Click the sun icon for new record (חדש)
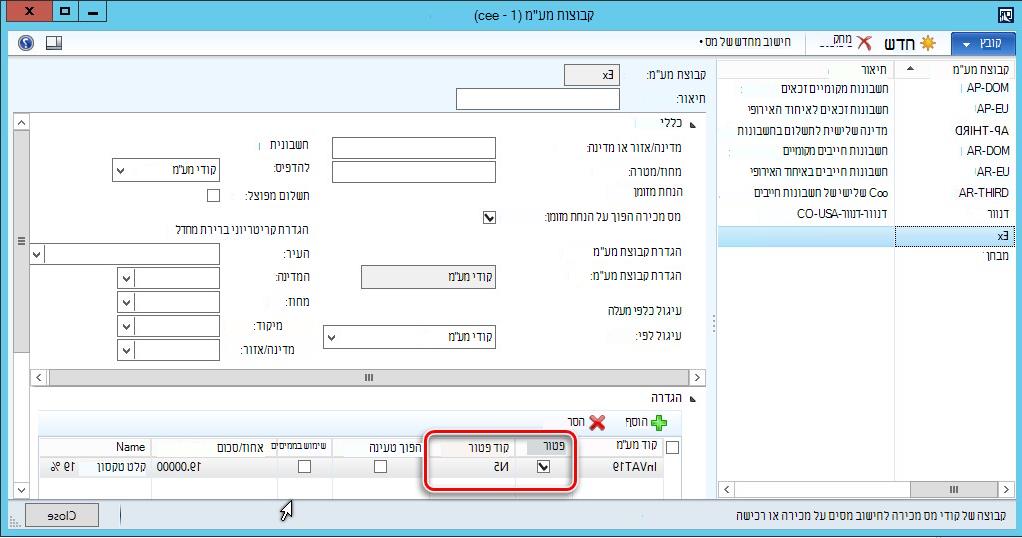The image size is (1022, 538). [x=927, y=43]
